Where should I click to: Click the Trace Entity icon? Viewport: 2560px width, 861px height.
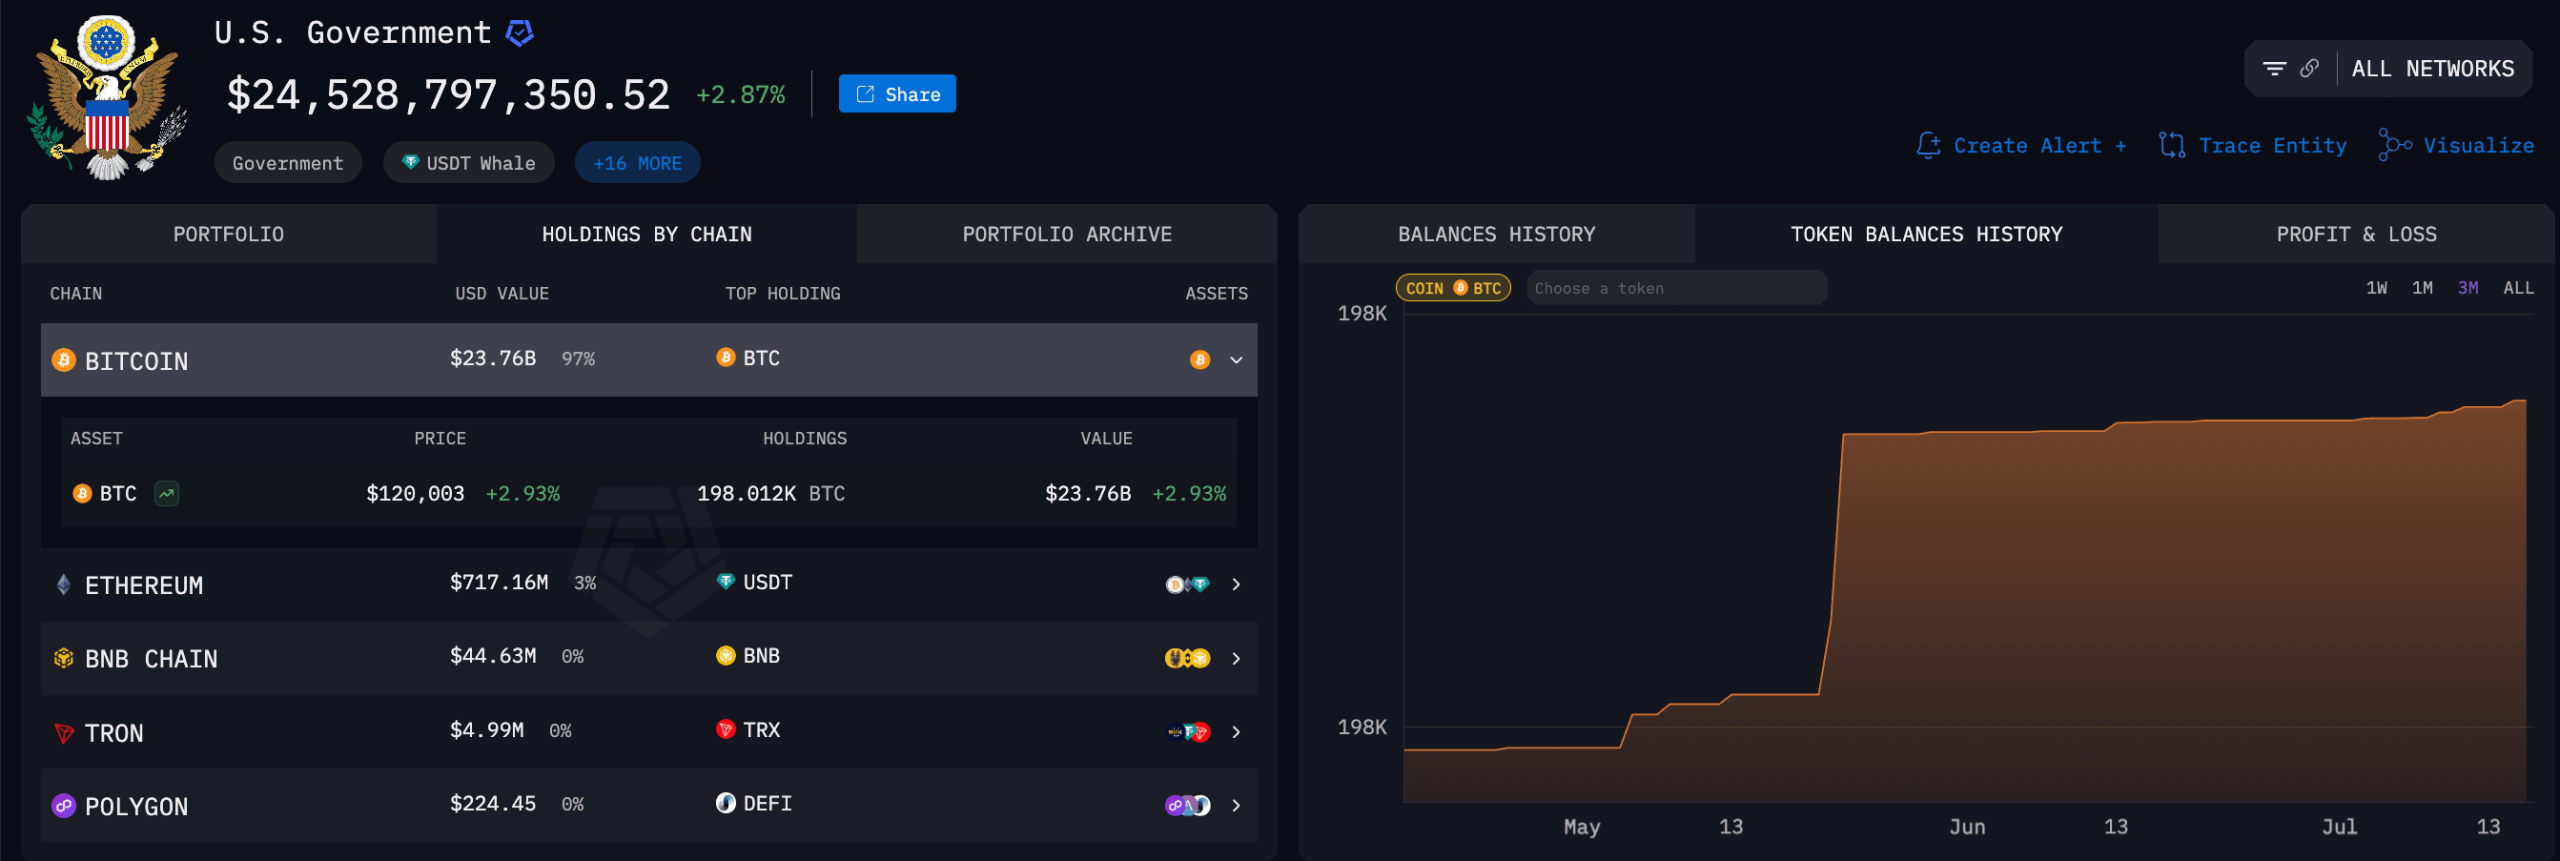(2171, 146)
